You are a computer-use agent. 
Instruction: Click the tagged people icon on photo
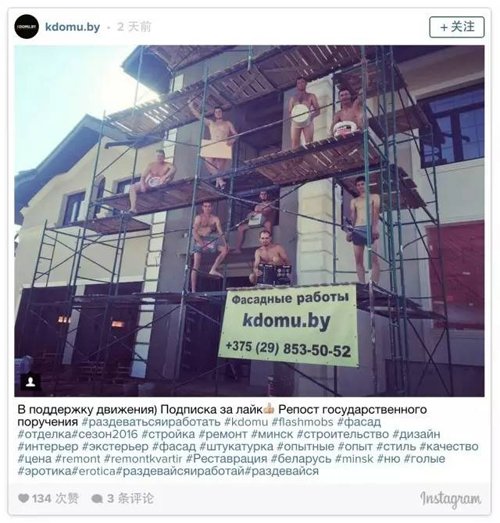pyautogui.click(x=31, y=382)
